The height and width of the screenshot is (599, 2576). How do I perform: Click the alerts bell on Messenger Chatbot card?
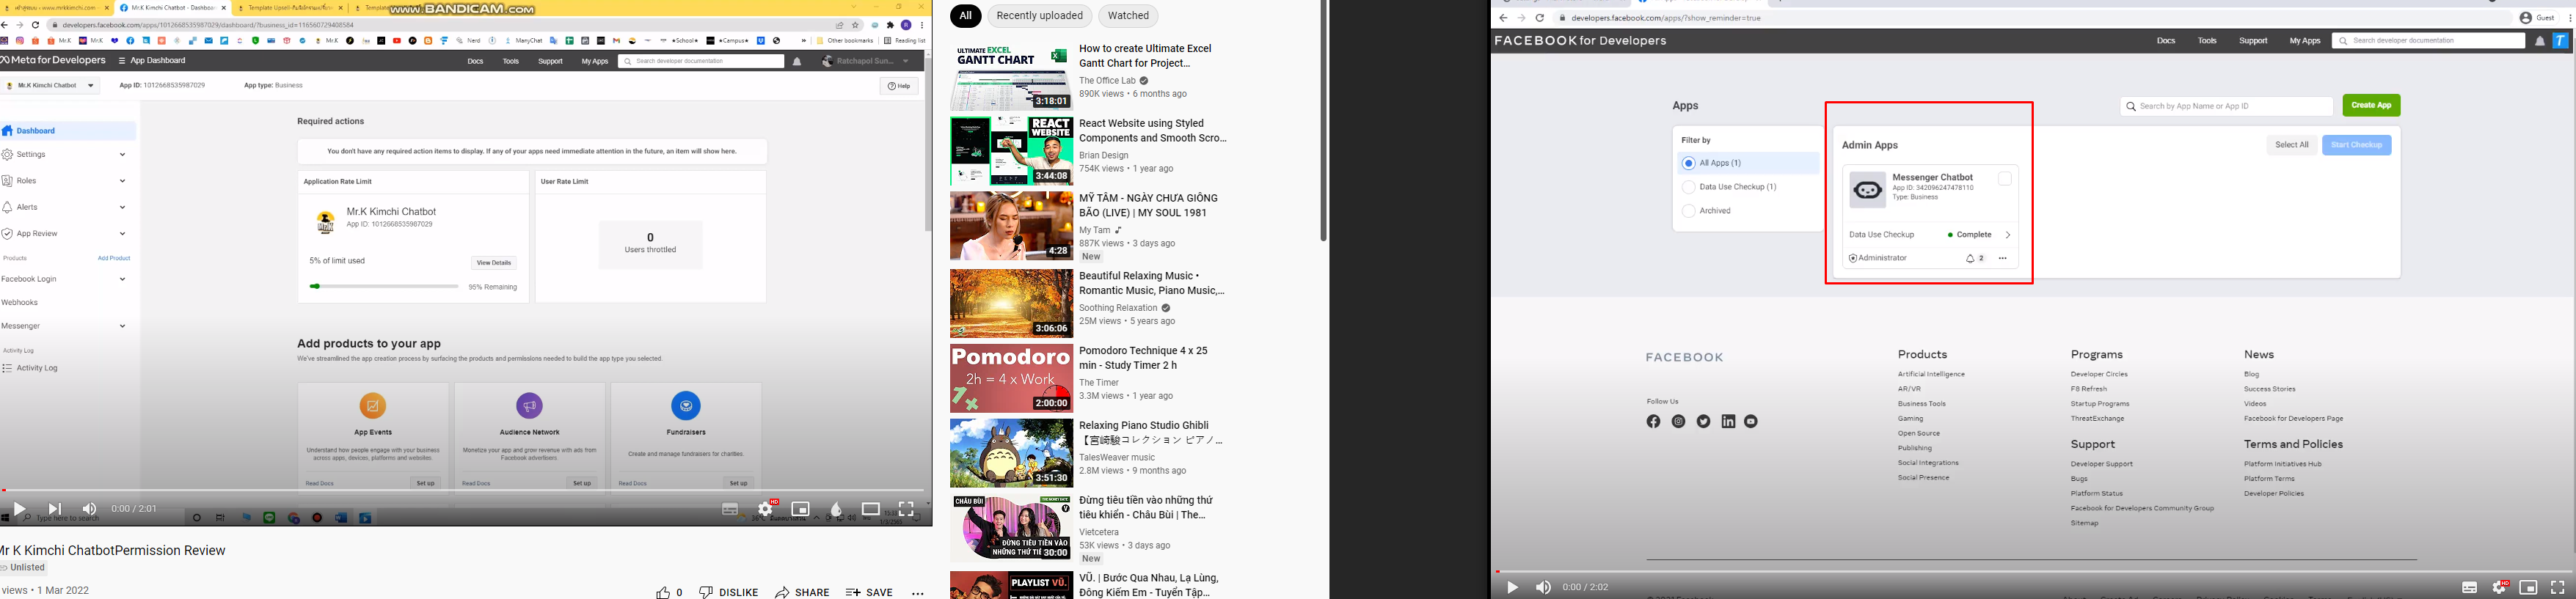point(1970,258)
